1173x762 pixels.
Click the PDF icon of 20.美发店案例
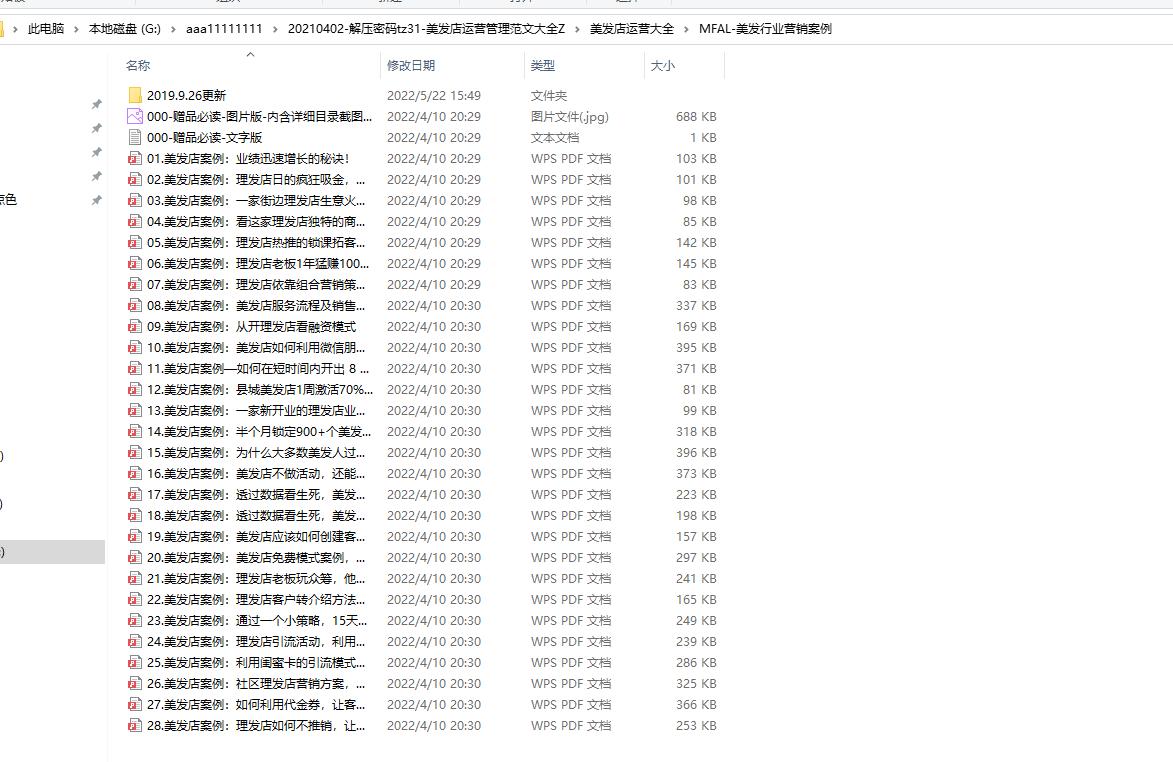[135, 557]
